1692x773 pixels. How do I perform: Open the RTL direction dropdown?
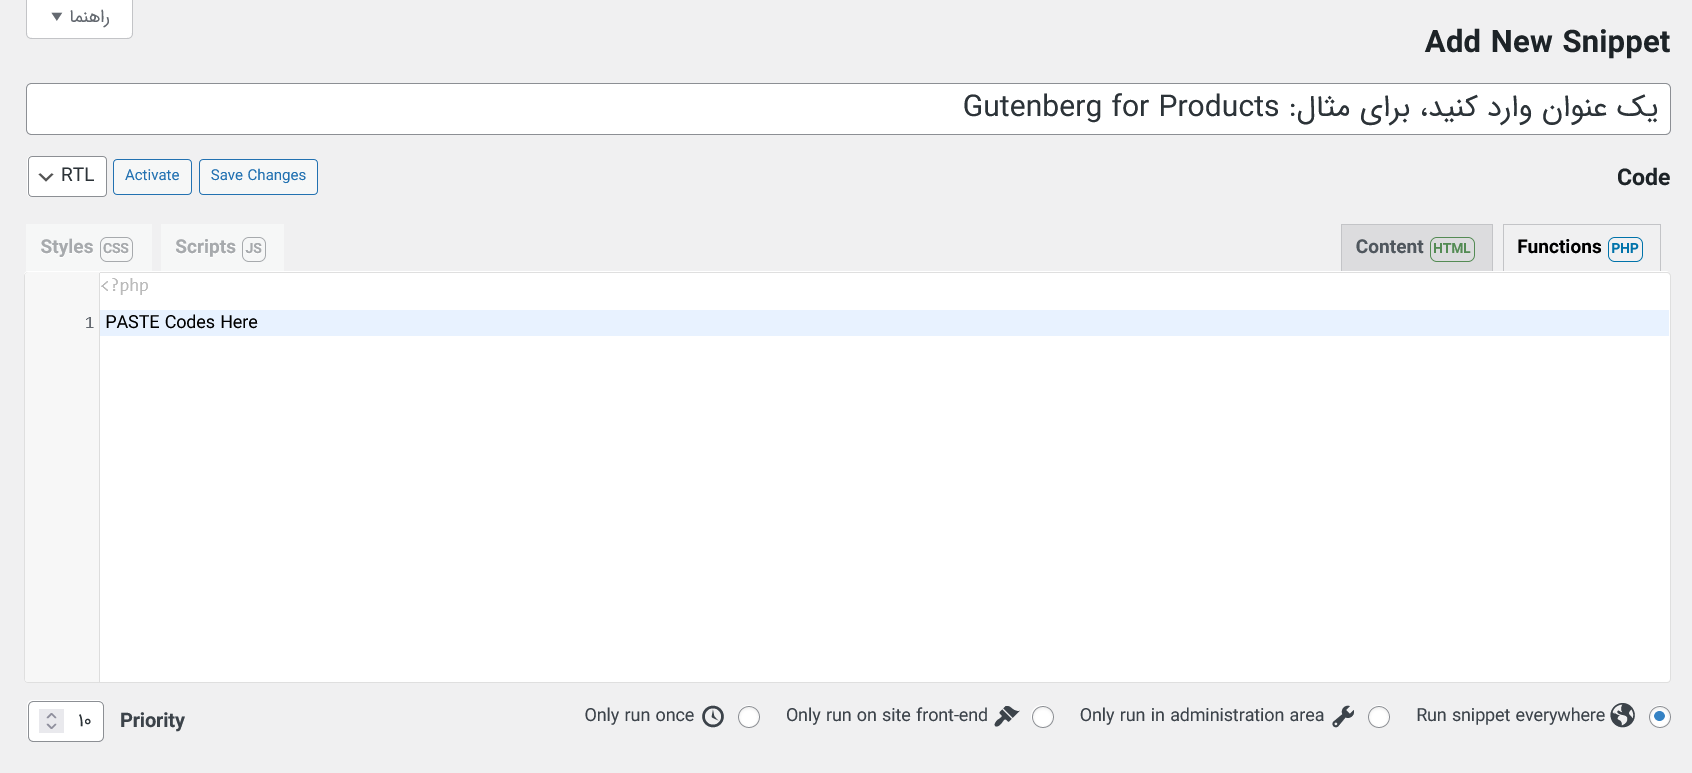tap(67, 176)
